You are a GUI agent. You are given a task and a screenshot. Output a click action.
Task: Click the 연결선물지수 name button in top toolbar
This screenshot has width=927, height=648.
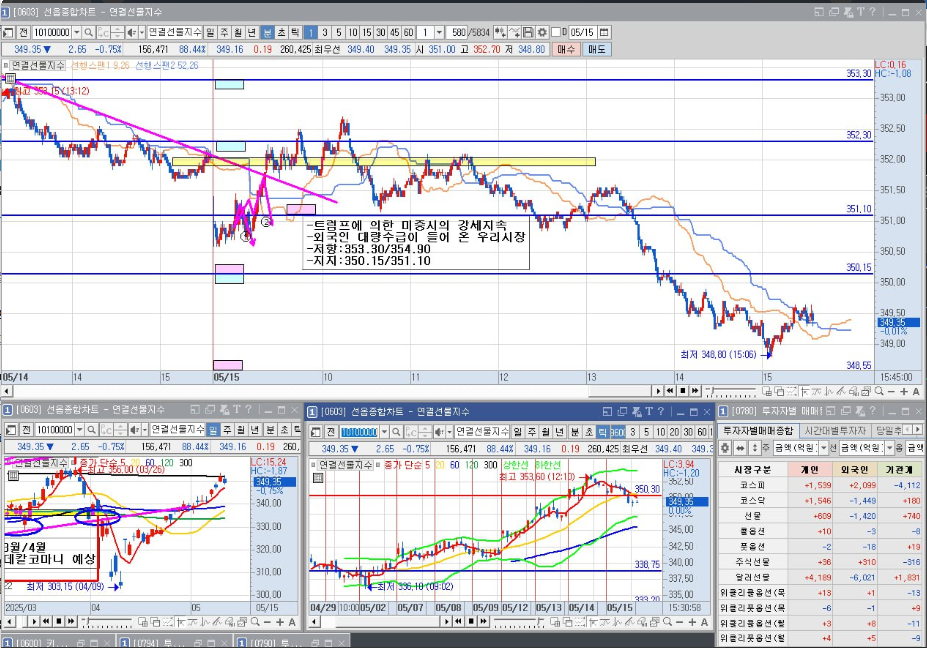click(x=174, y=33)
